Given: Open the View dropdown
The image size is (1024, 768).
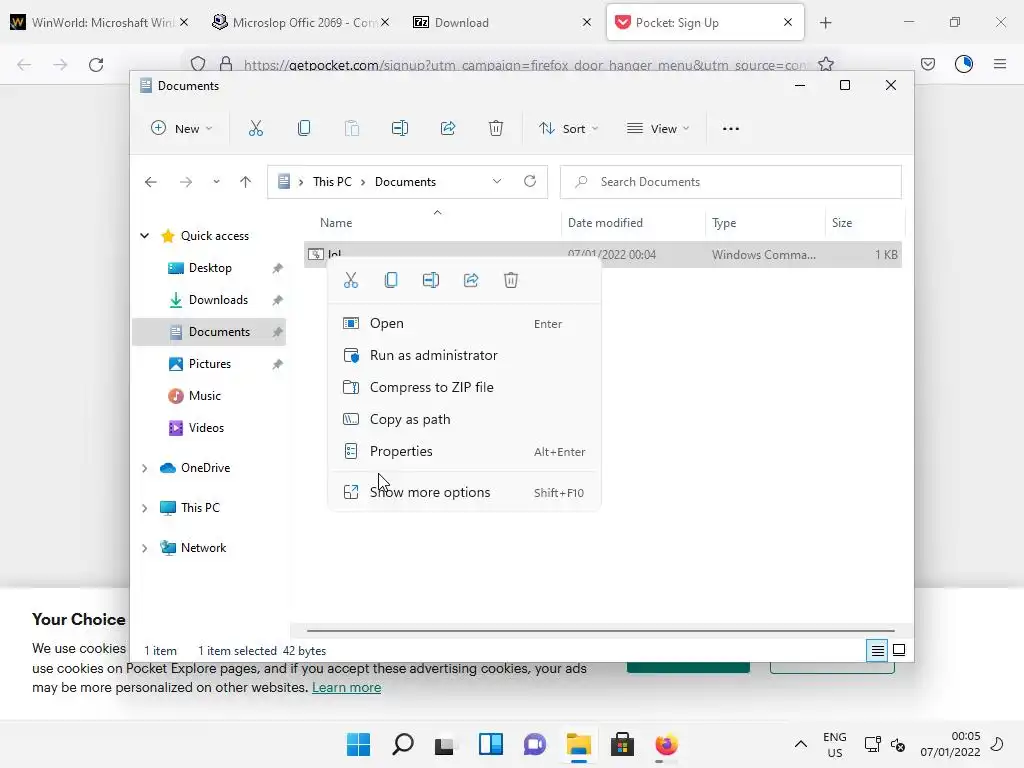Looking at the screenshot, I should pyautogui.click(x=658, y=129).
